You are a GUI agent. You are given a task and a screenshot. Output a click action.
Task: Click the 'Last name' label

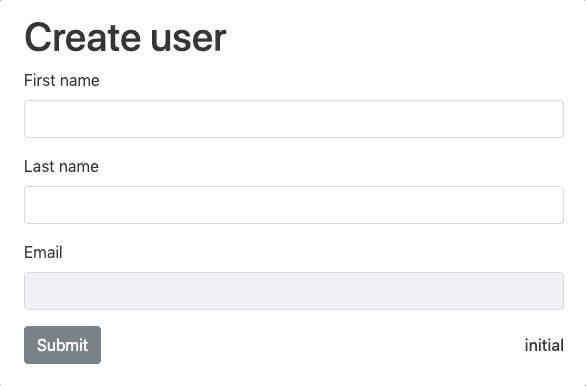61,166
